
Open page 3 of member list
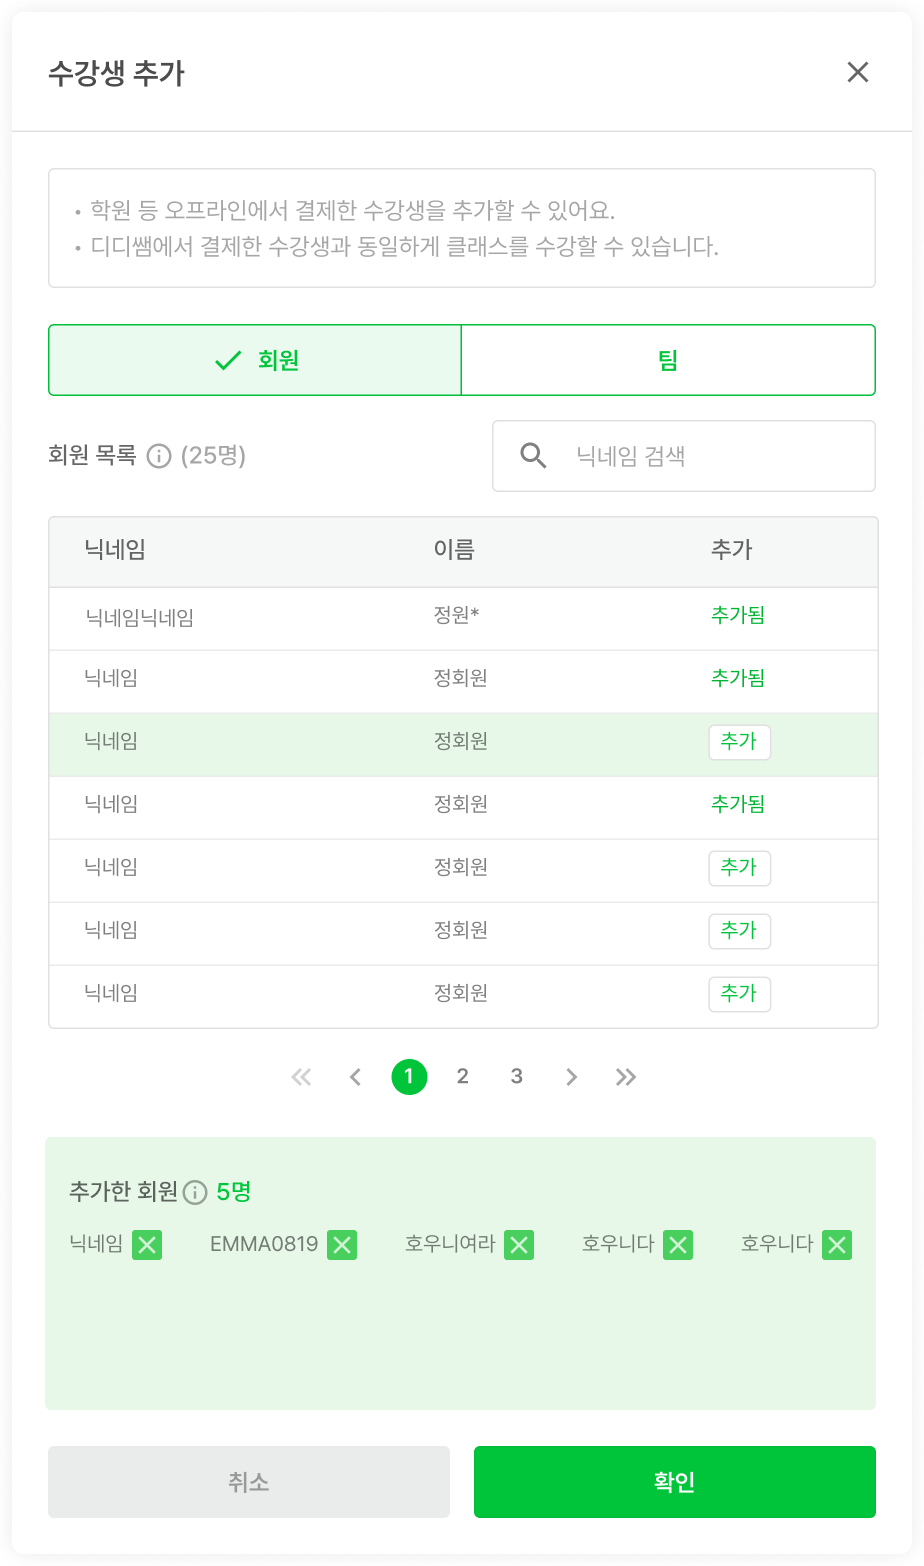coord(516,1077)
